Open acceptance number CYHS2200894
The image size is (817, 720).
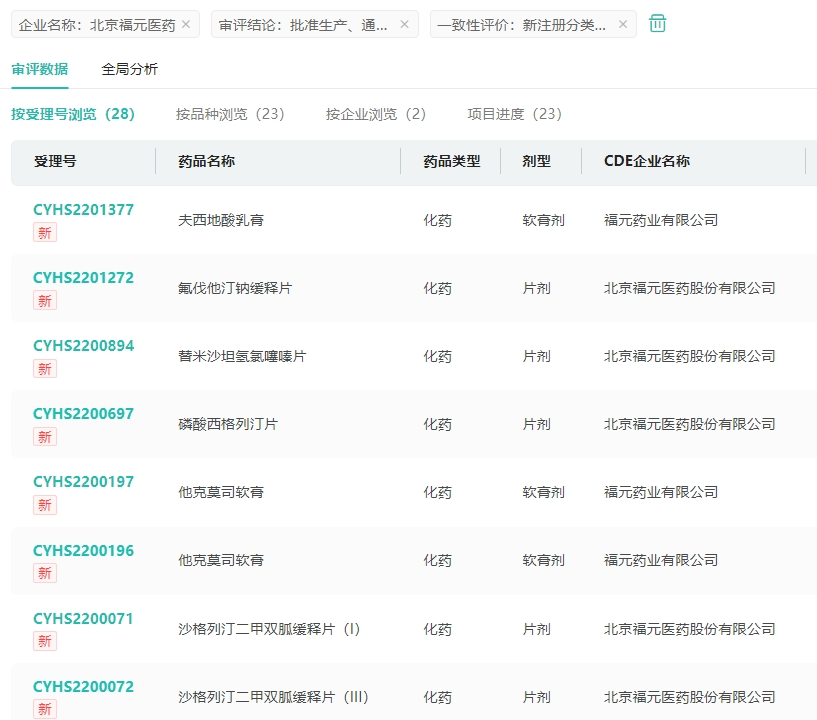(x=83, y=345)
